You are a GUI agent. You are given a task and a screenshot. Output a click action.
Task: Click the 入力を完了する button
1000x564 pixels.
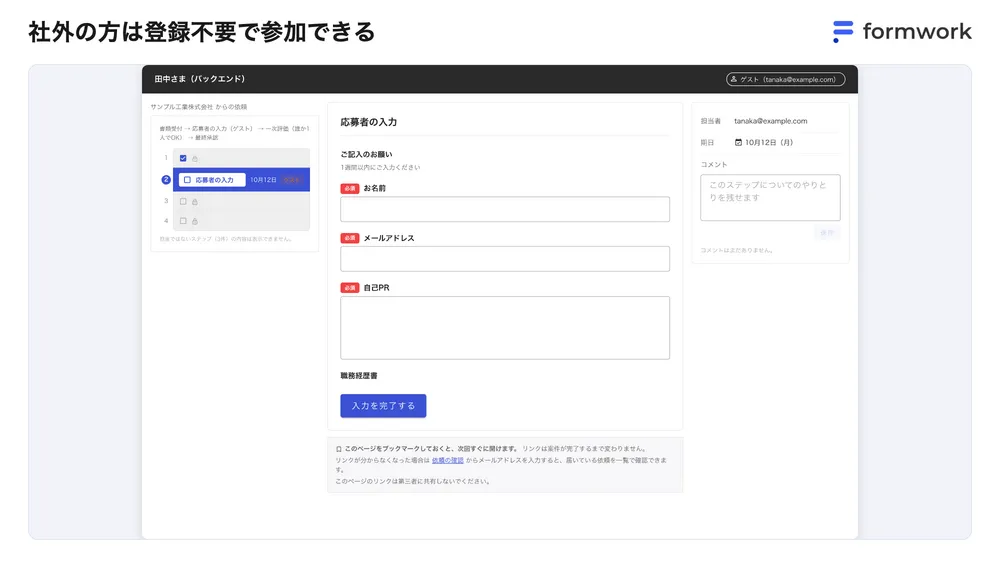click(383, 406)
